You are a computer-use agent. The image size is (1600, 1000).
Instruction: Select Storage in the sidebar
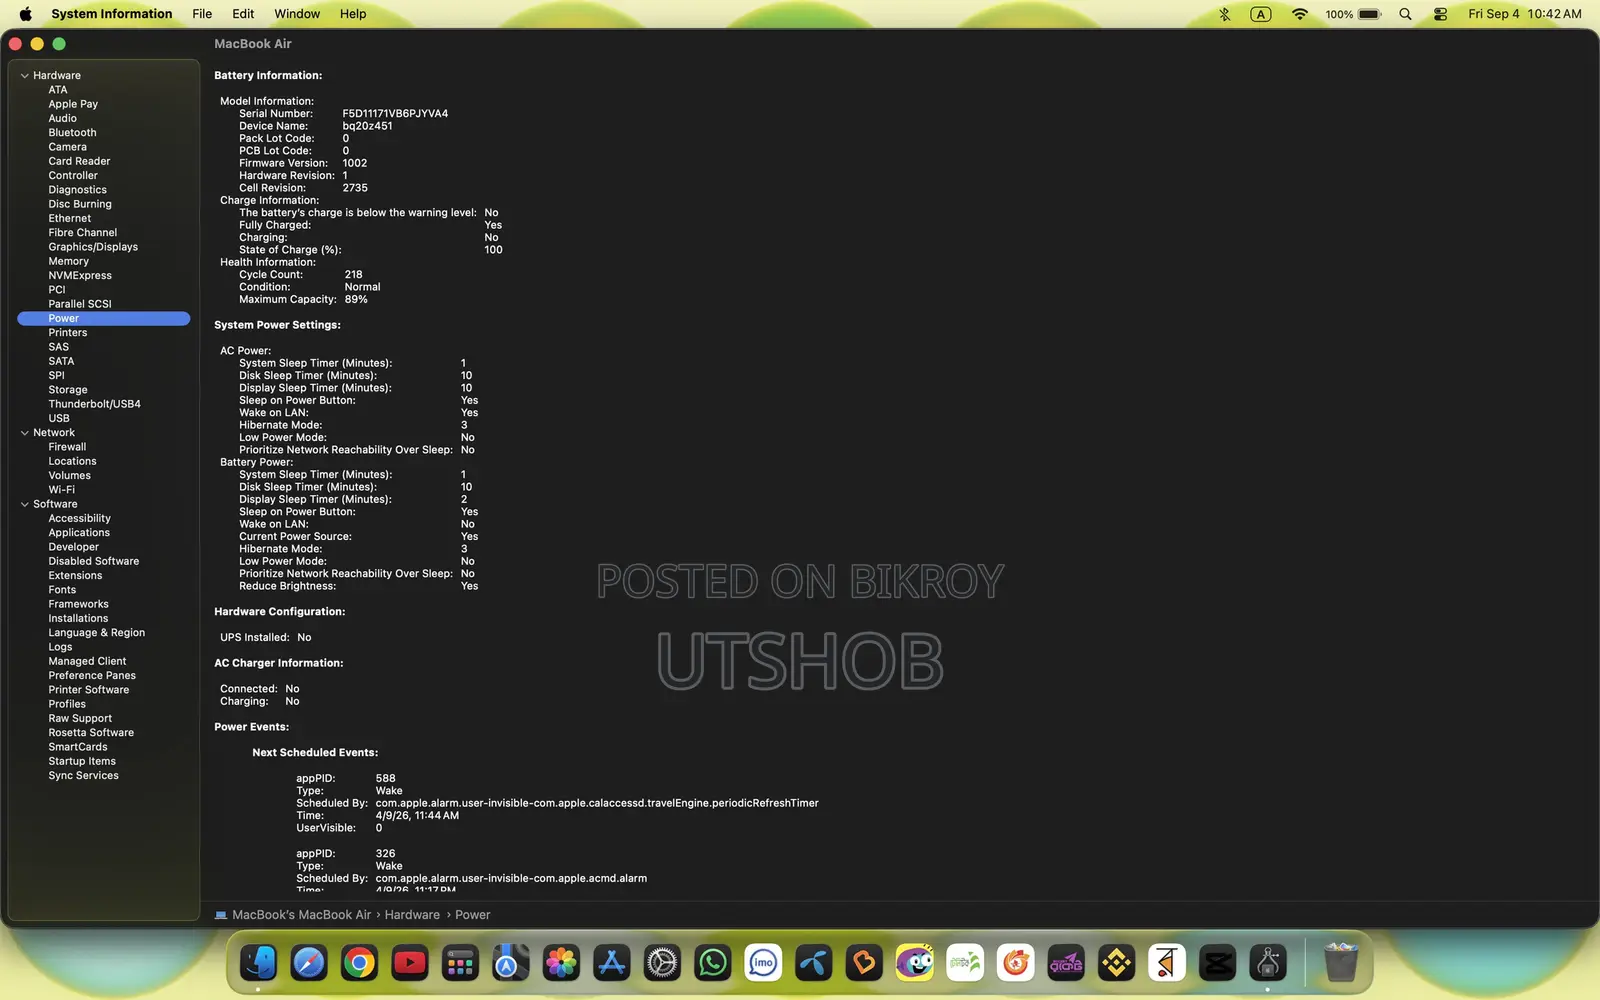coord(68,390)
